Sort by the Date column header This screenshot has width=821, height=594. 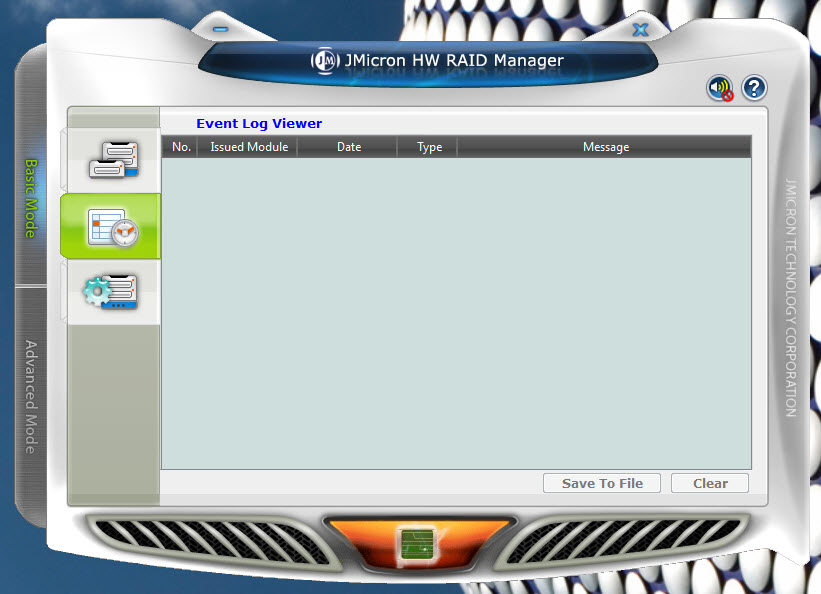348,147
